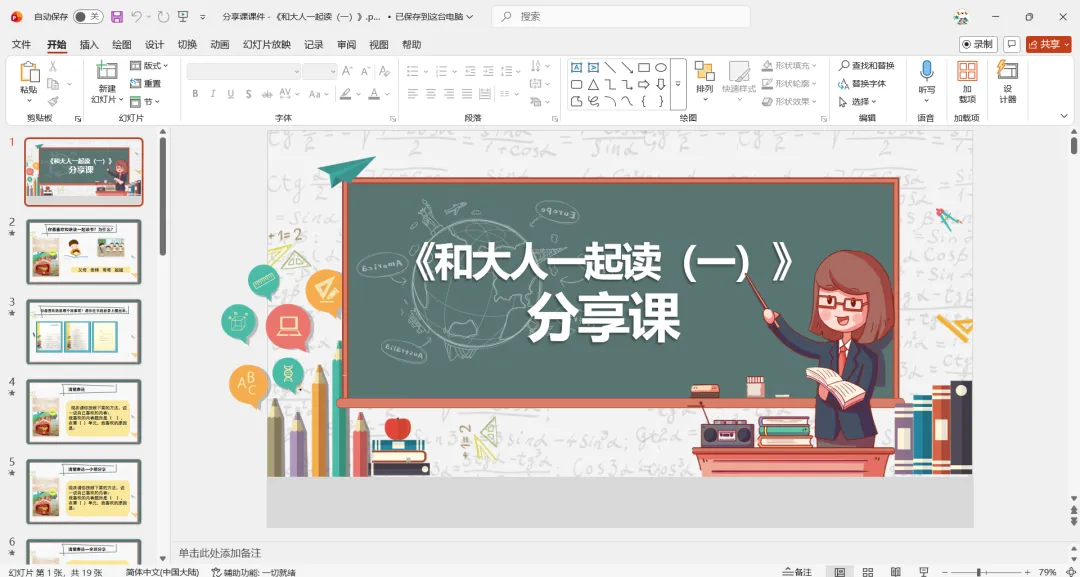The width and height of the screenshot is (1080, 577).
Task: Click the Undo arrow icon
Action: click(137, 17)
